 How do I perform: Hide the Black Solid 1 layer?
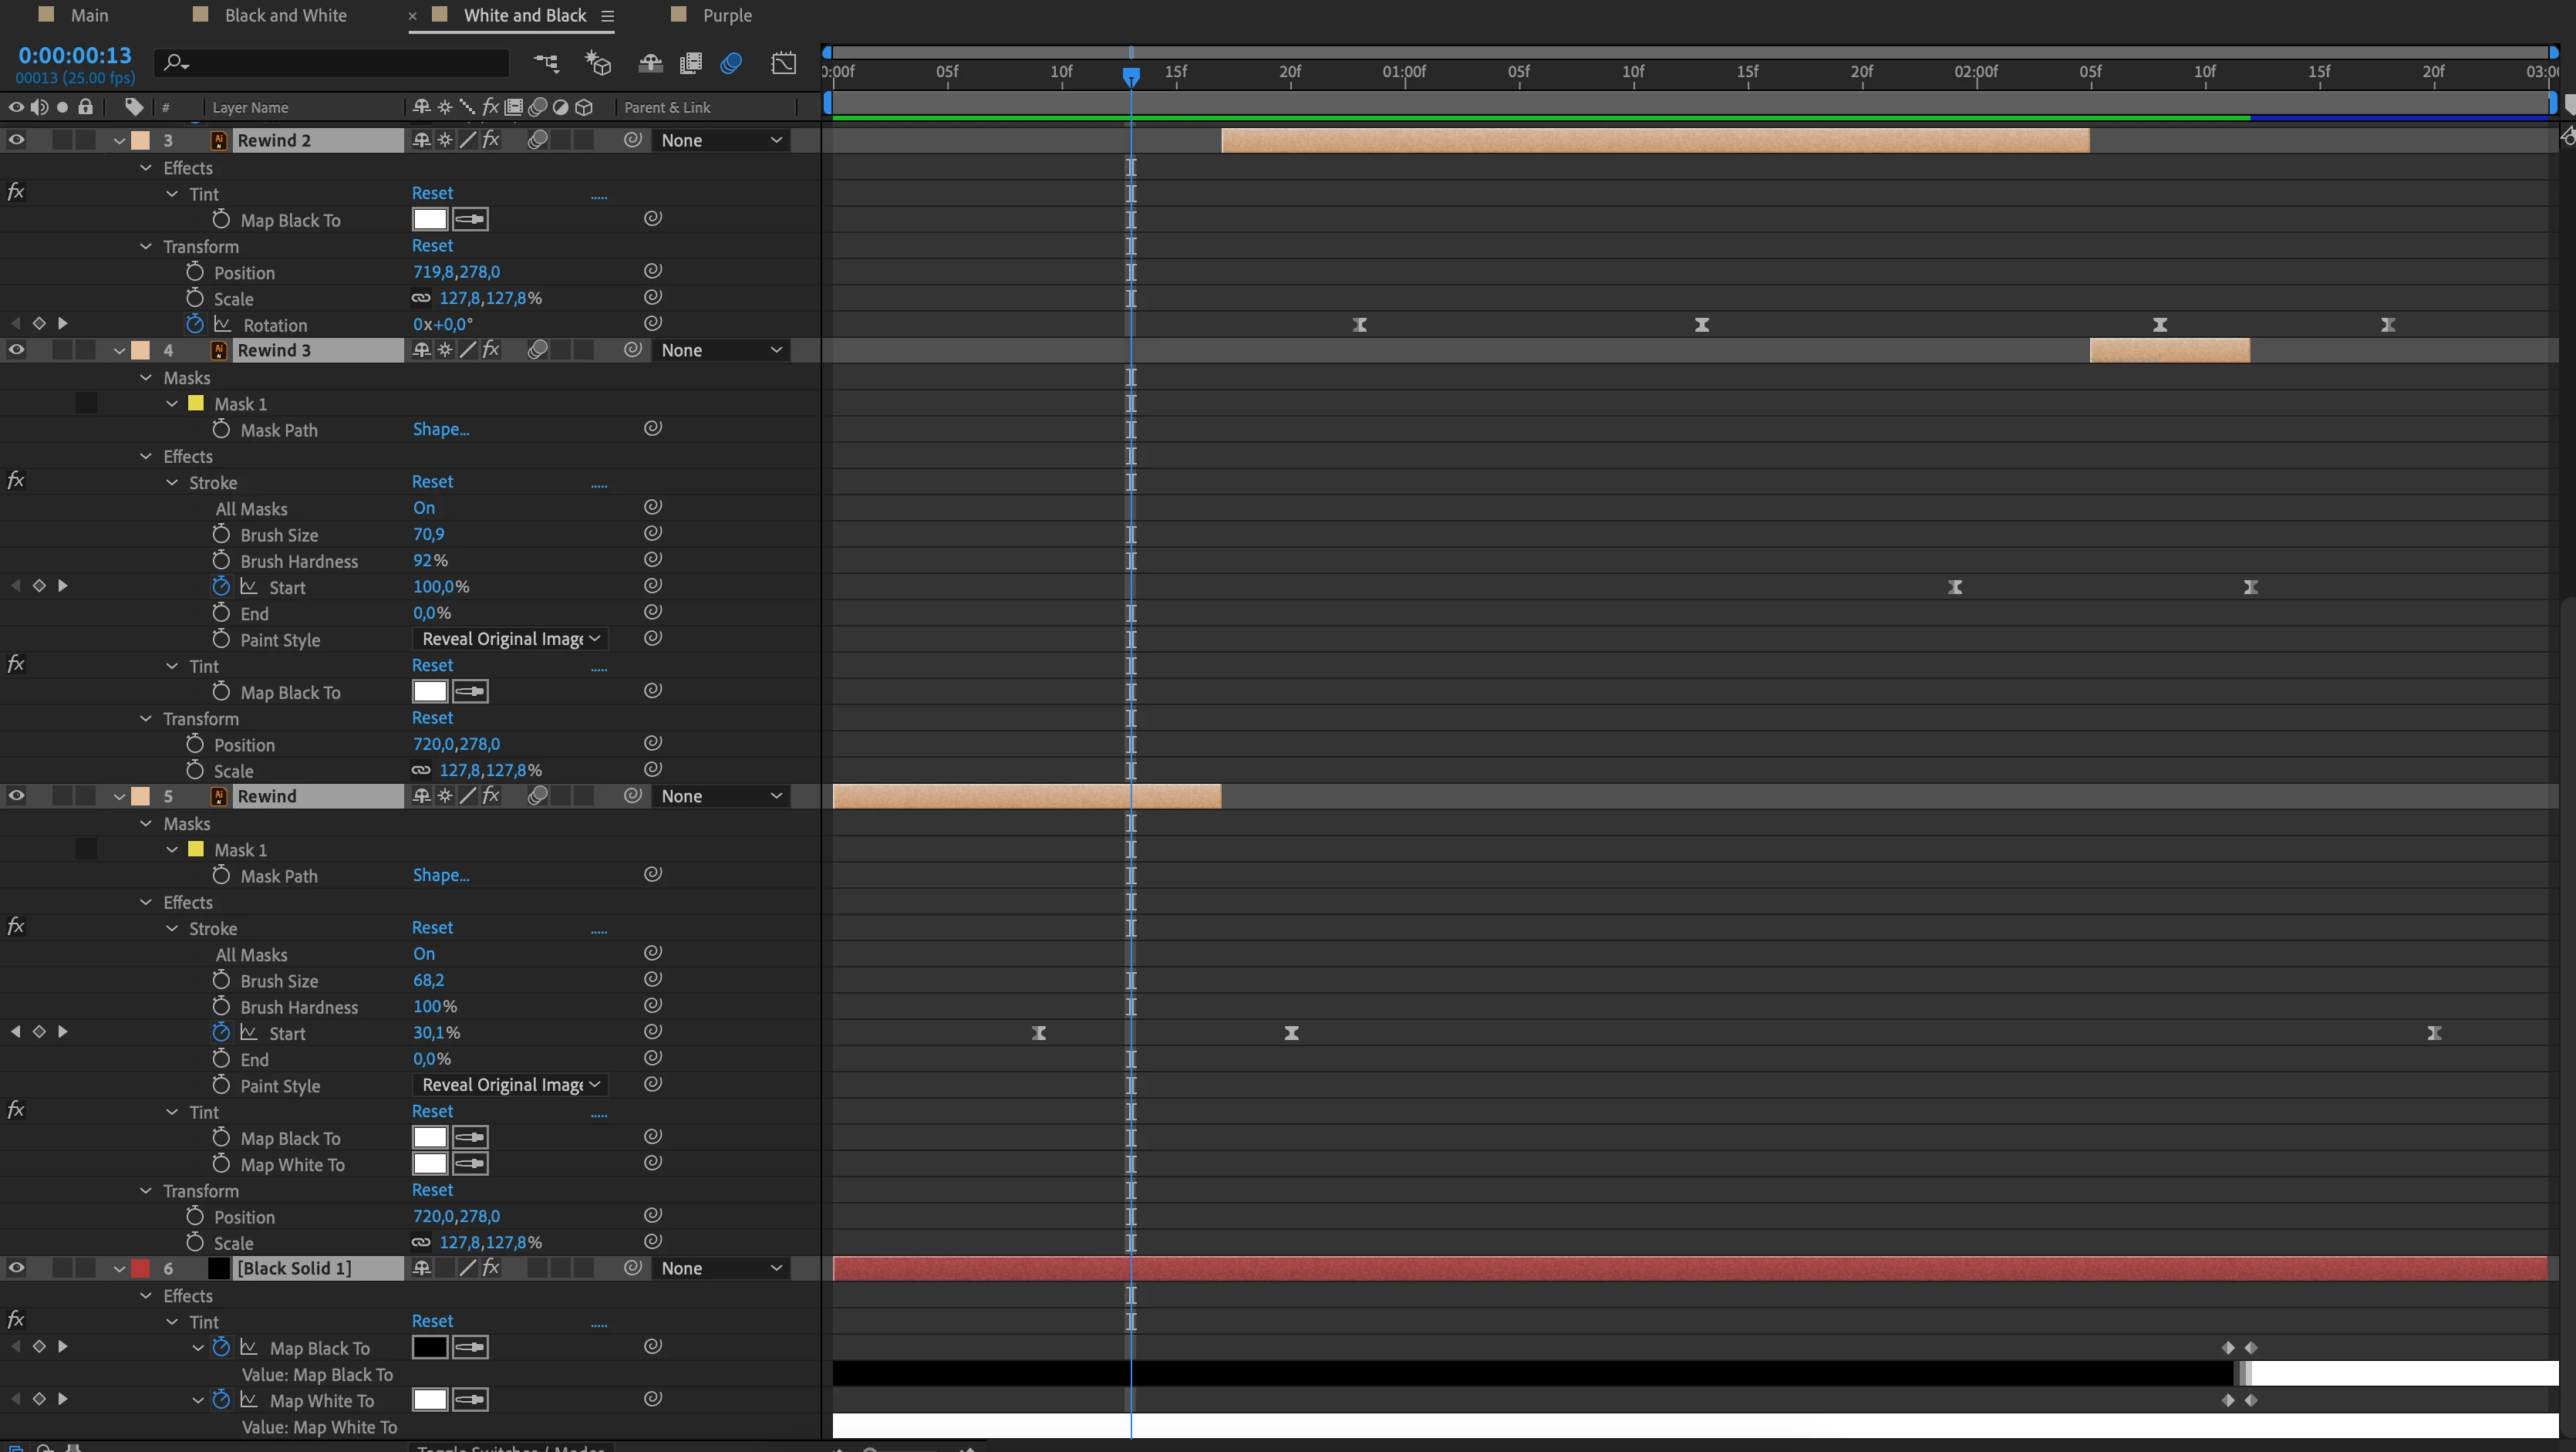tap(16, 1268)
